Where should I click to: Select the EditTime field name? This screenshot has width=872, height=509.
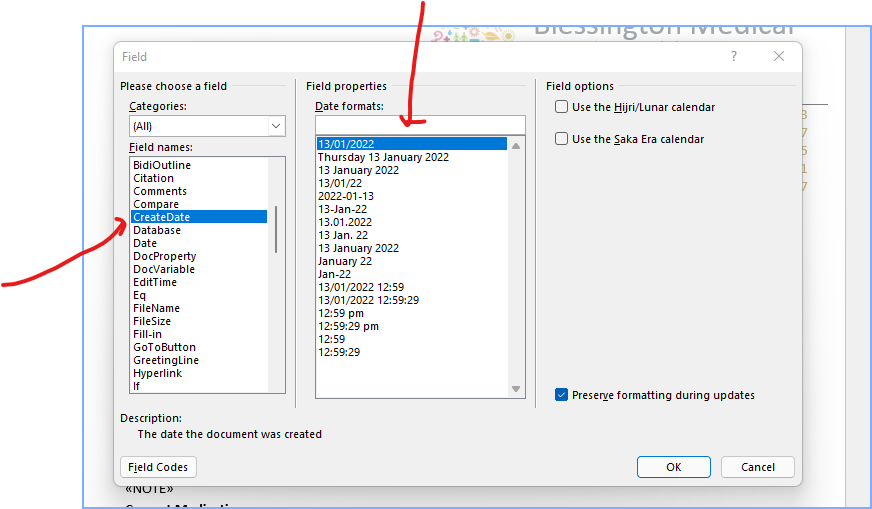(x=155, y=282)
